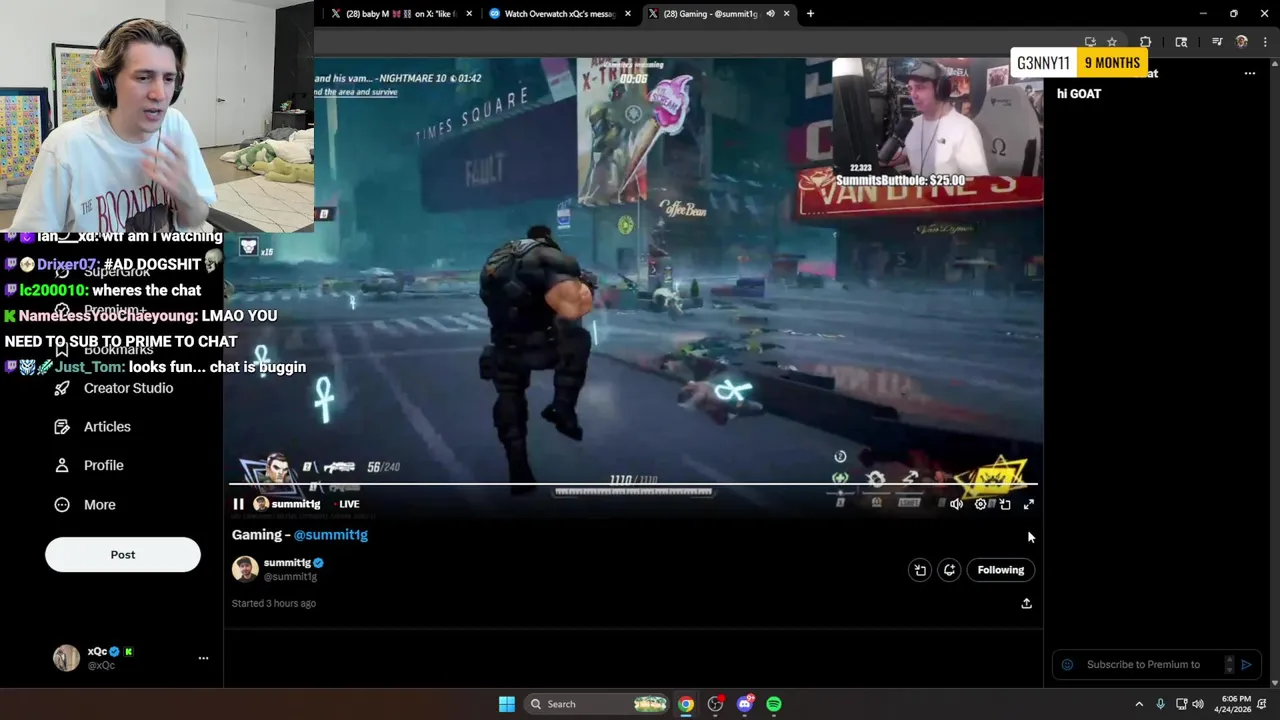Open the emoji picker in chat input
The image size is (1280, 720).
1067,665
